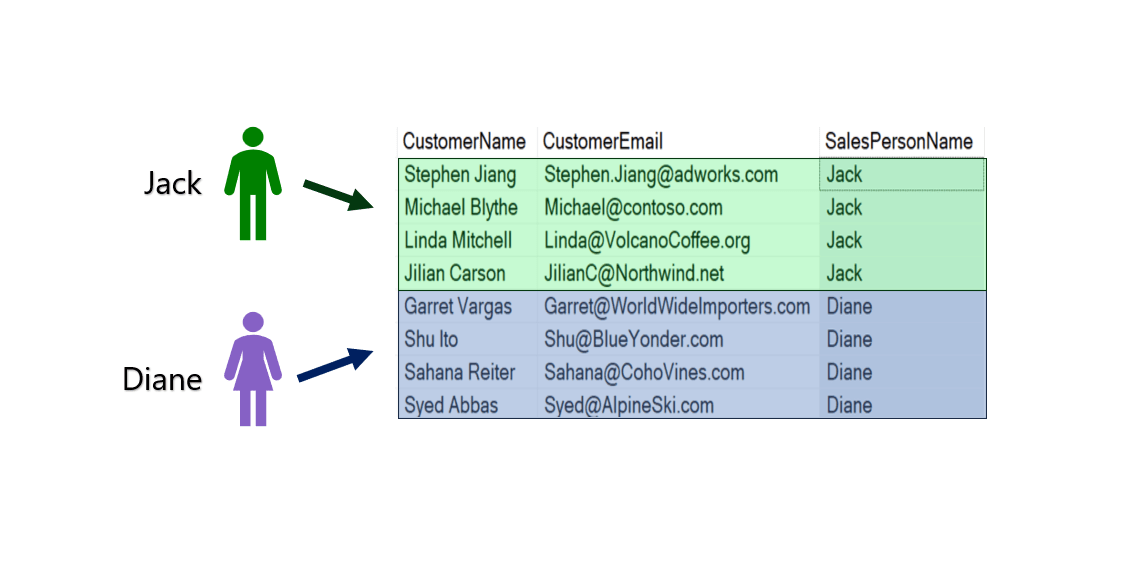The image size is (1132, 572).
Task: Select the SalesPersonName column header
Action: coord(902,142)
